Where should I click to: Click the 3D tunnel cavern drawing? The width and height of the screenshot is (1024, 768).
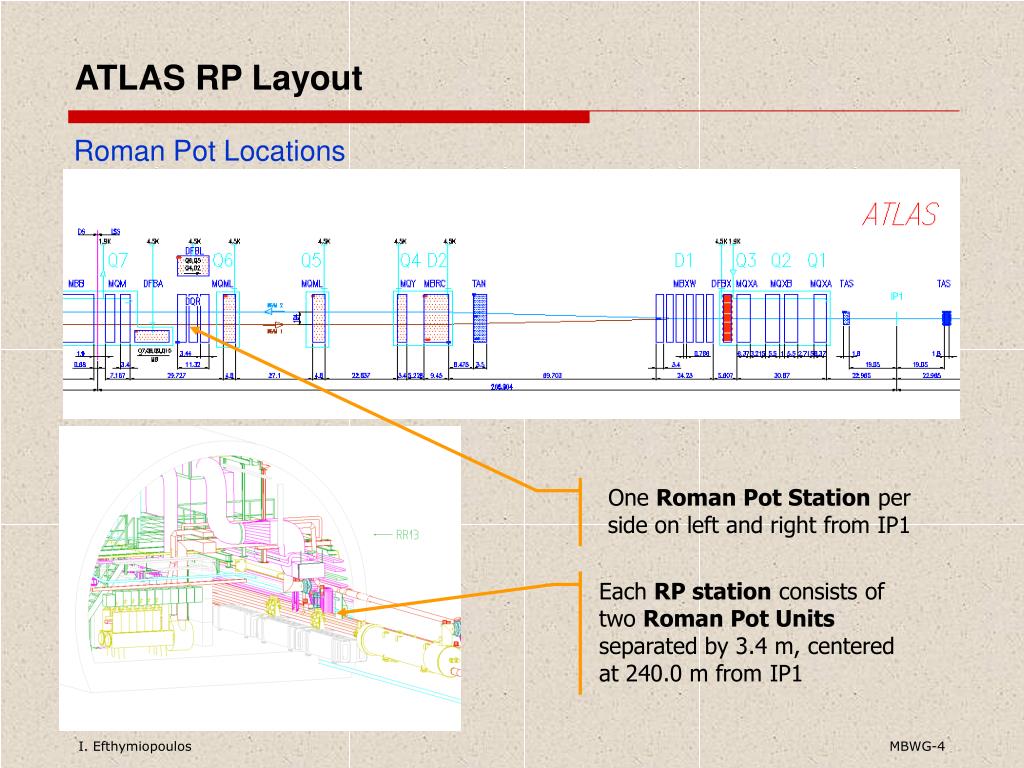click(260, 579)
